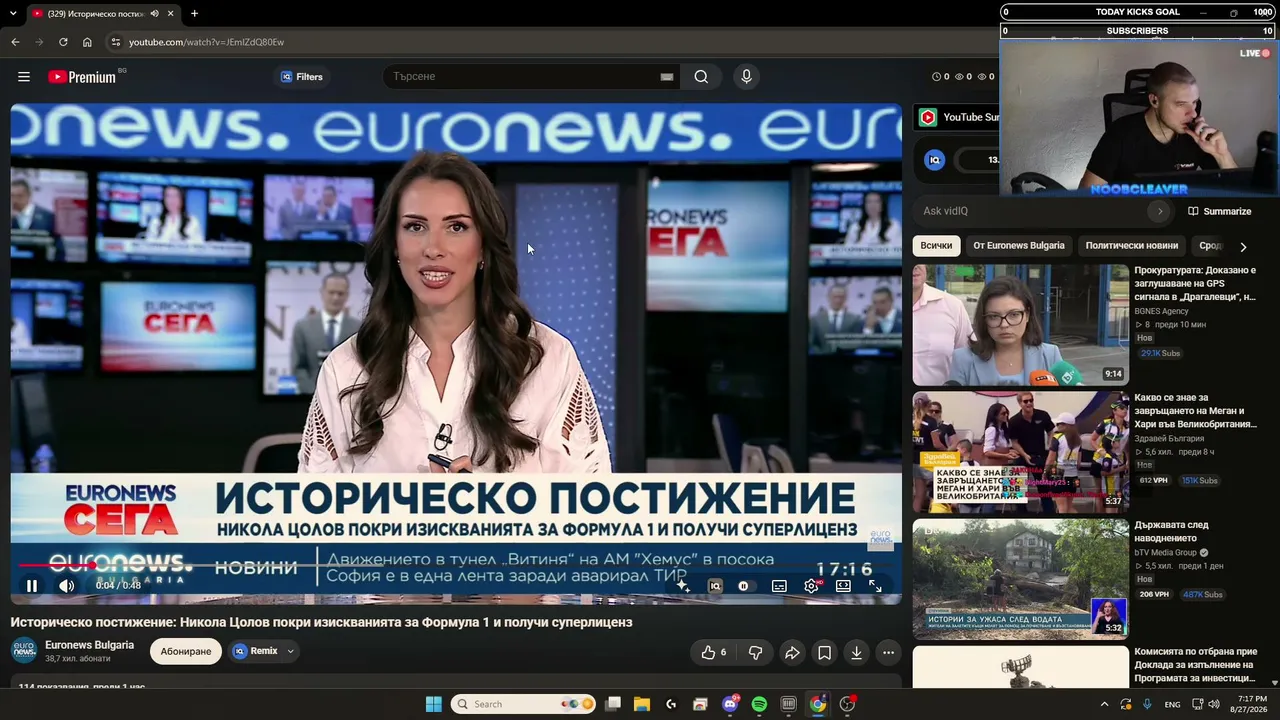The image size is (1280, 720).
Task: Select the Всички filter chip
Action: 936,246
